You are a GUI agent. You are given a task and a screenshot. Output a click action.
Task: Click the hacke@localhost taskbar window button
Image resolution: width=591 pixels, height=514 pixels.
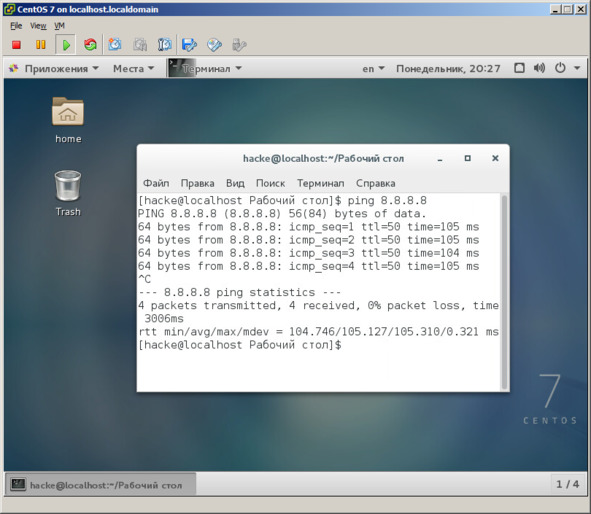[x=101, y=485]
